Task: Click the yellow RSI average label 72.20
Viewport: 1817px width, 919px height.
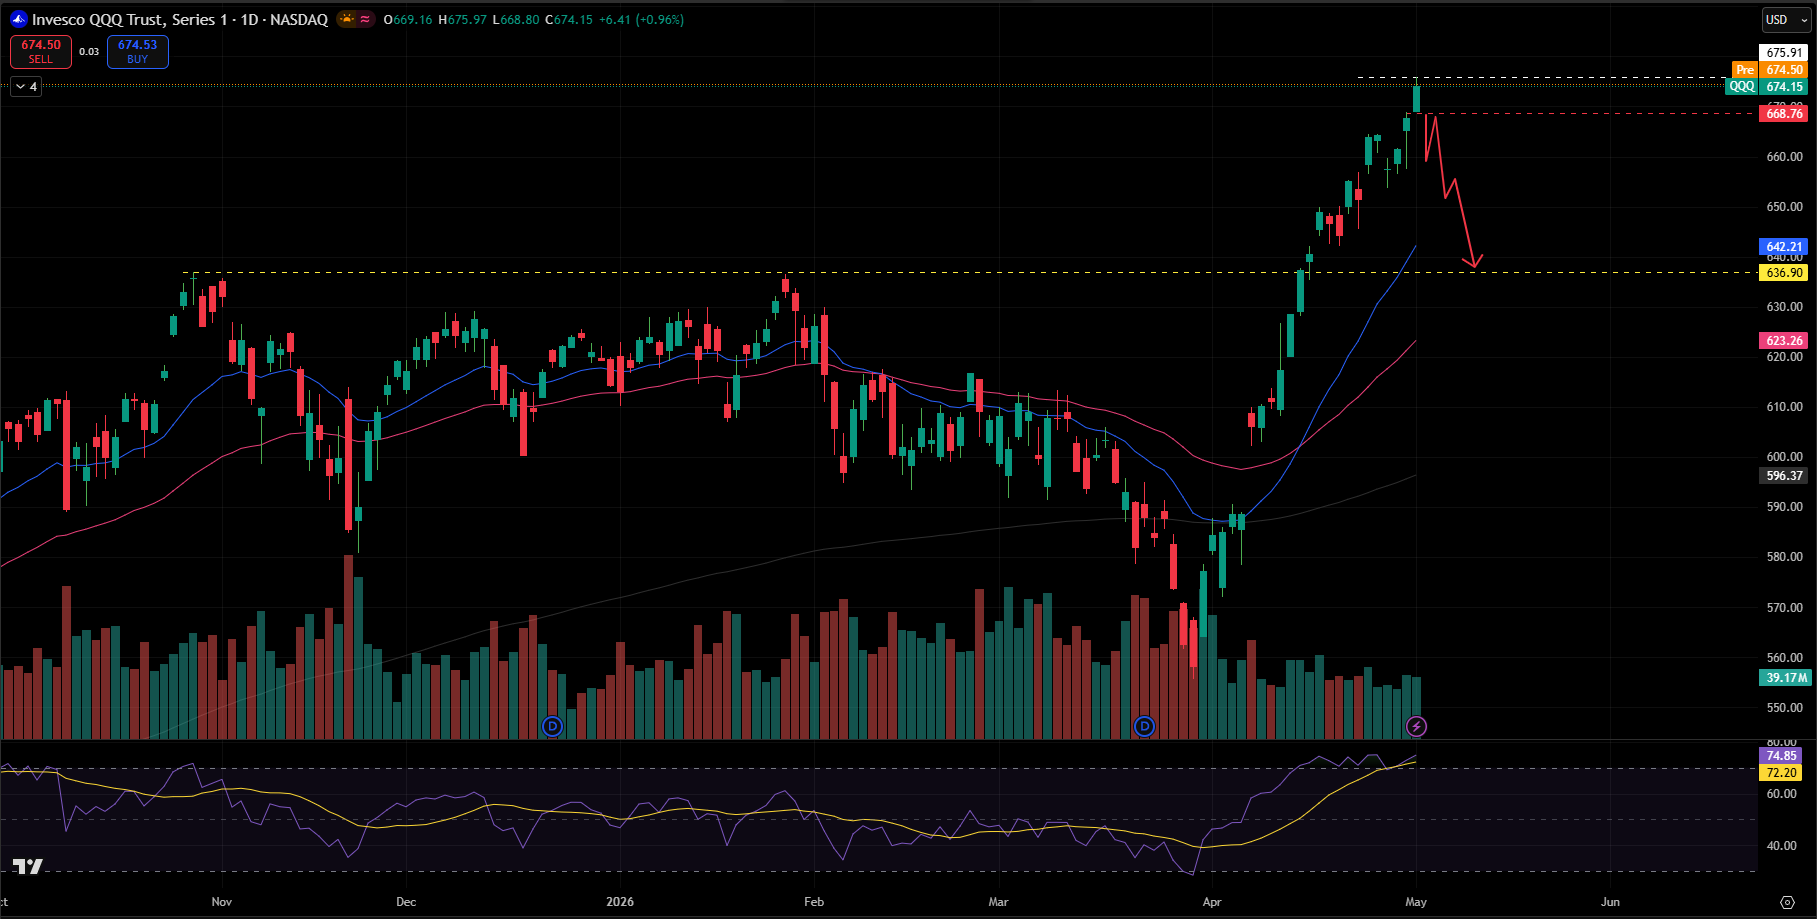Action: pos(1781,773)
